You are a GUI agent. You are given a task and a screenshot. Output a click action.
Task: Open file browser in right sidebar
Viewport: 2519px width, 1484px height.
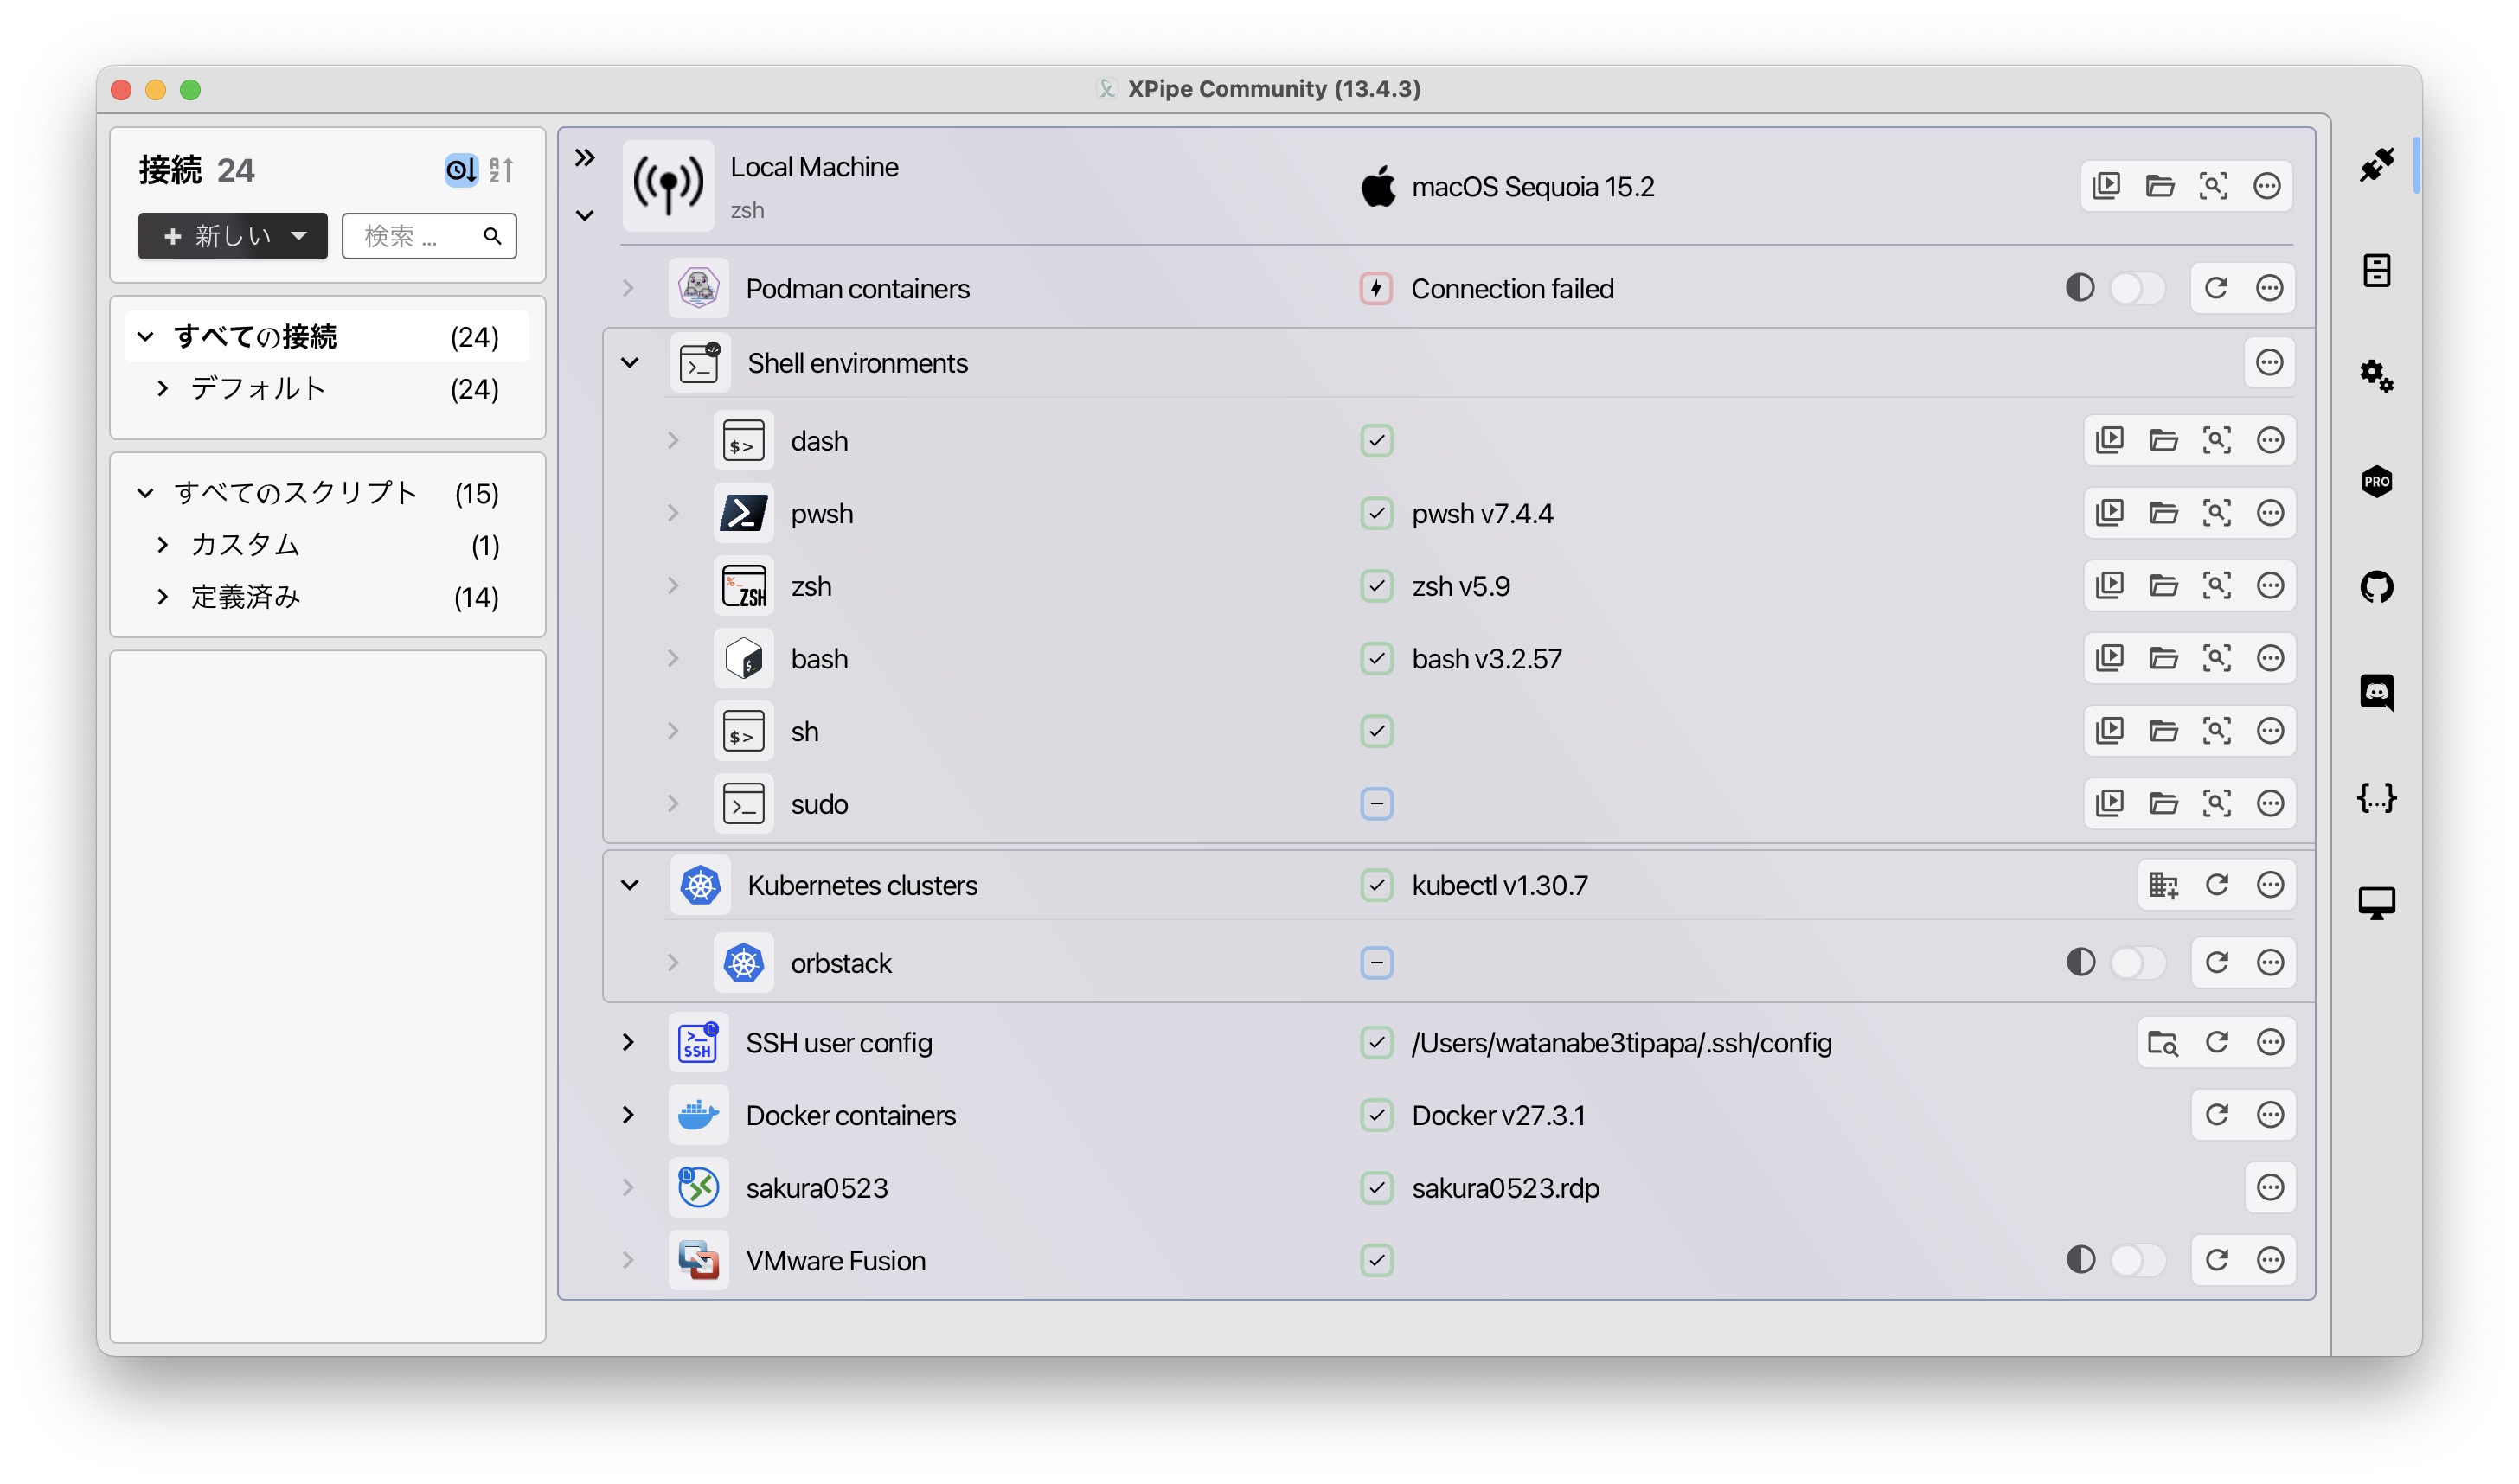[2377, 270]
